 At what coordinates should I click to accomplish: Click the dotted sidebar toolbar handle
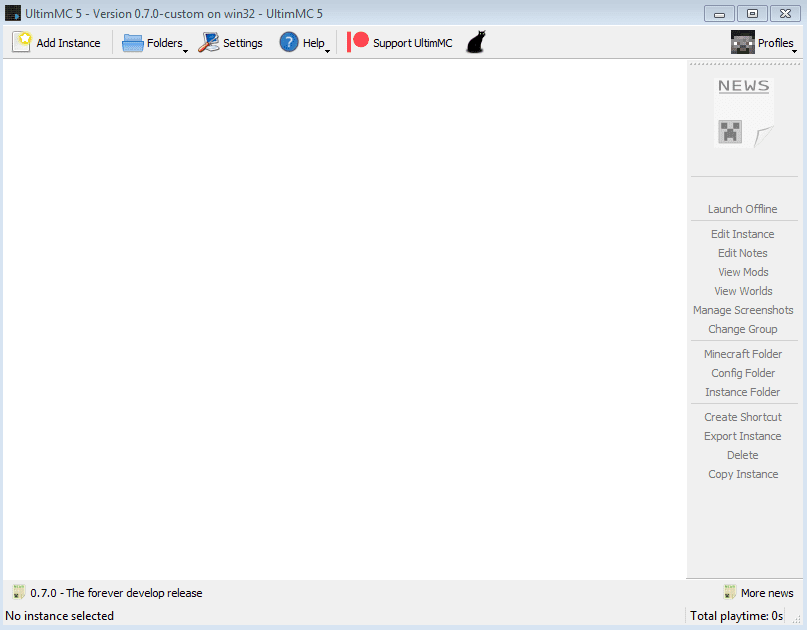pyautogui.click(x=744, y=64)
